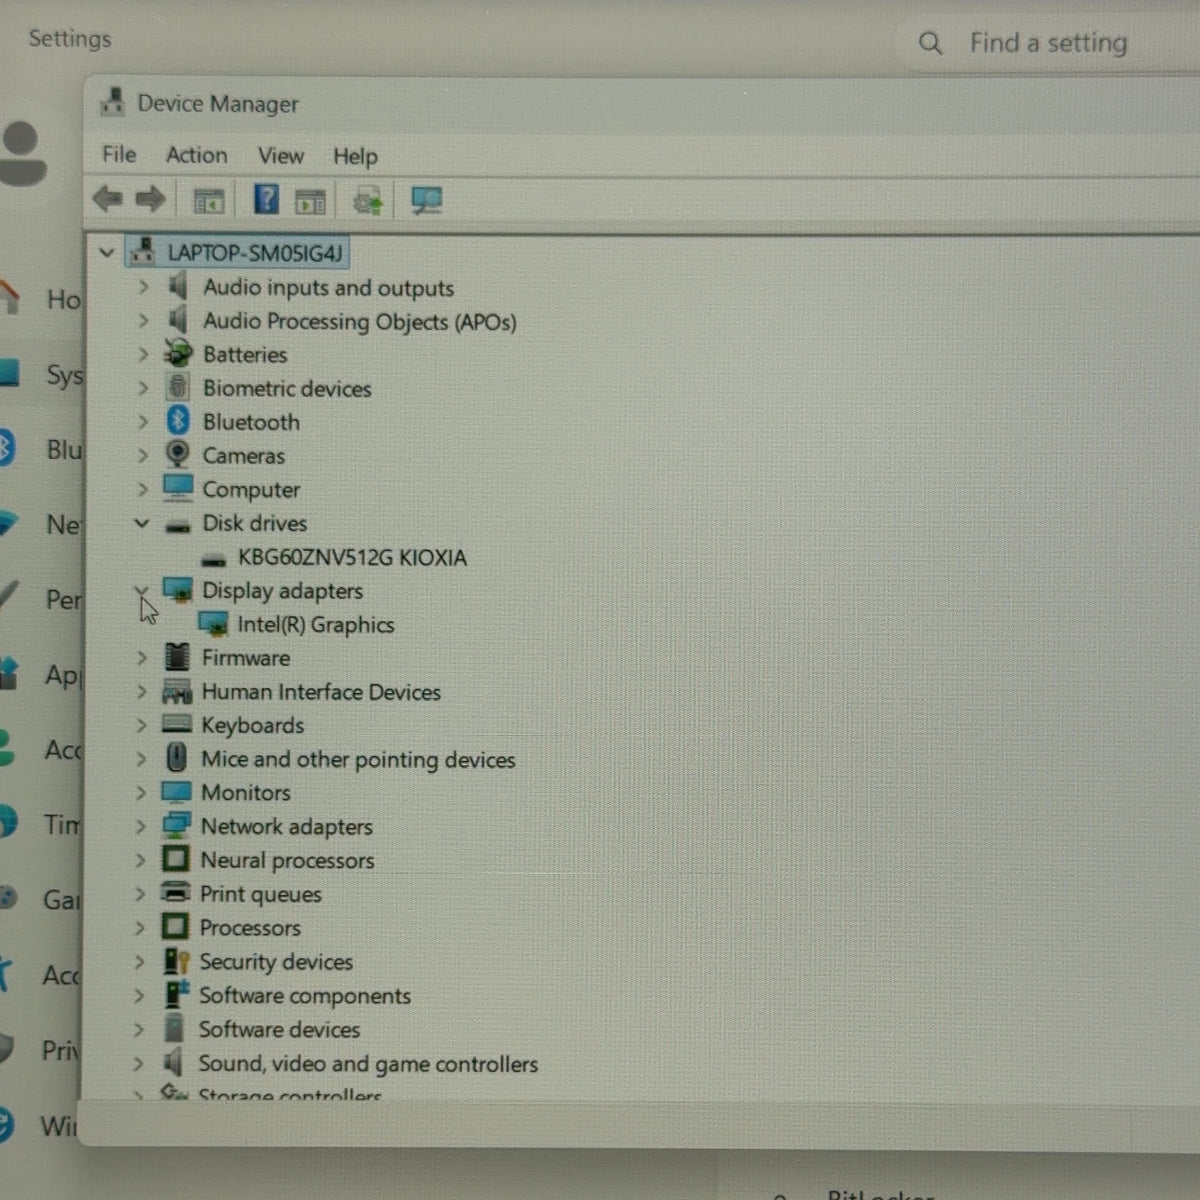Screen dimensions: 1200x1200
Task: Click the Neural processors icon
Action: (x=175, y=859)
